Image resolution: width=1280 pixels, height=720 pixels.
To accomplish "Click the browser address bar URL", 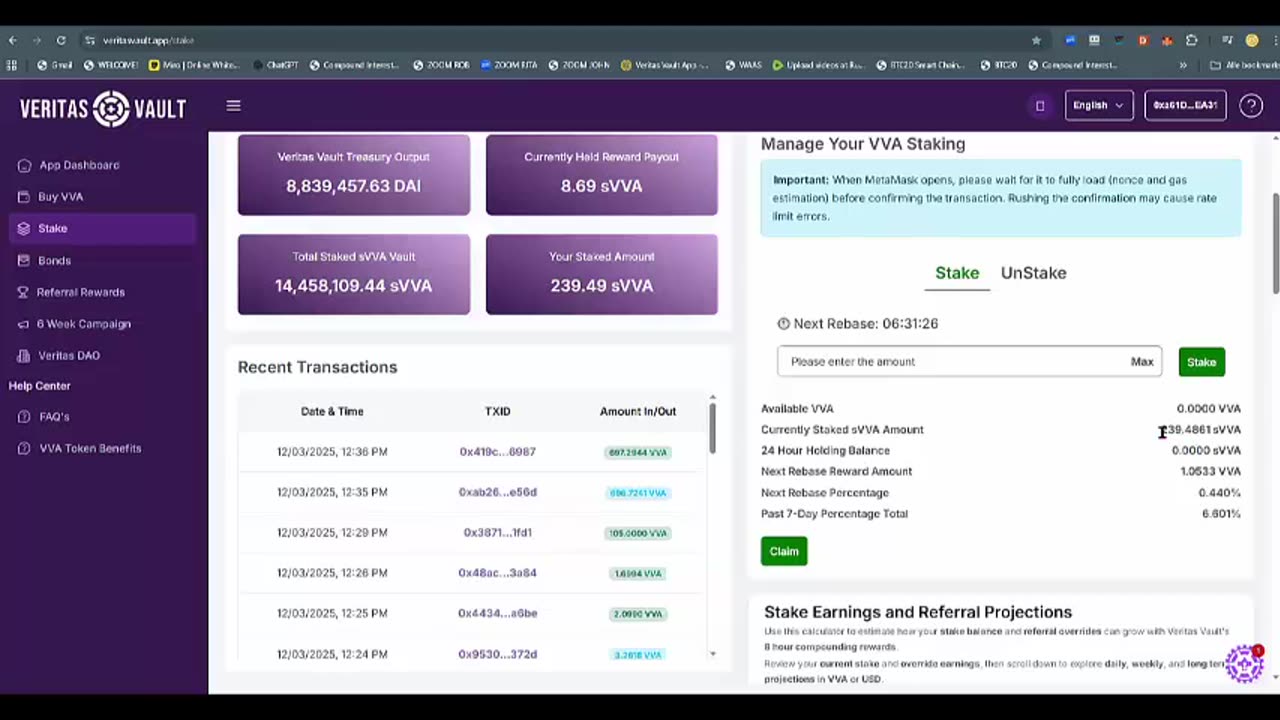I will coord(148,40).
